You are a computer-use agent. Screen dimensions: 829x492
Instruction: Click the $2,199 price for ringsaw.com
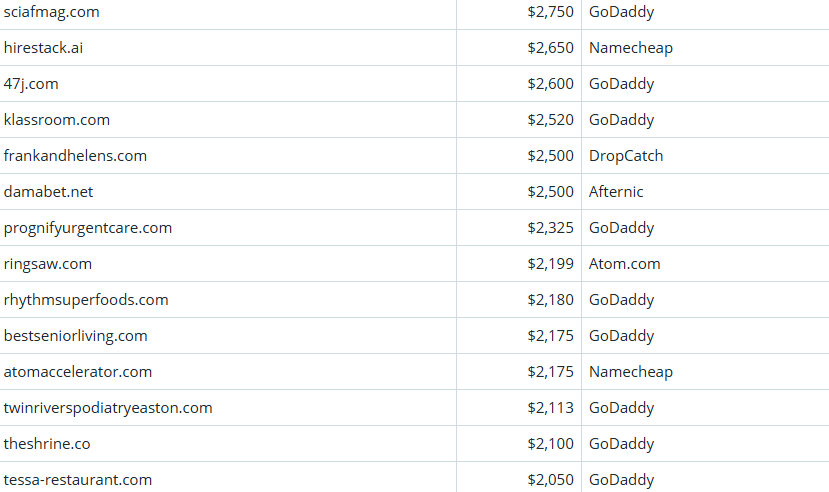550,264
